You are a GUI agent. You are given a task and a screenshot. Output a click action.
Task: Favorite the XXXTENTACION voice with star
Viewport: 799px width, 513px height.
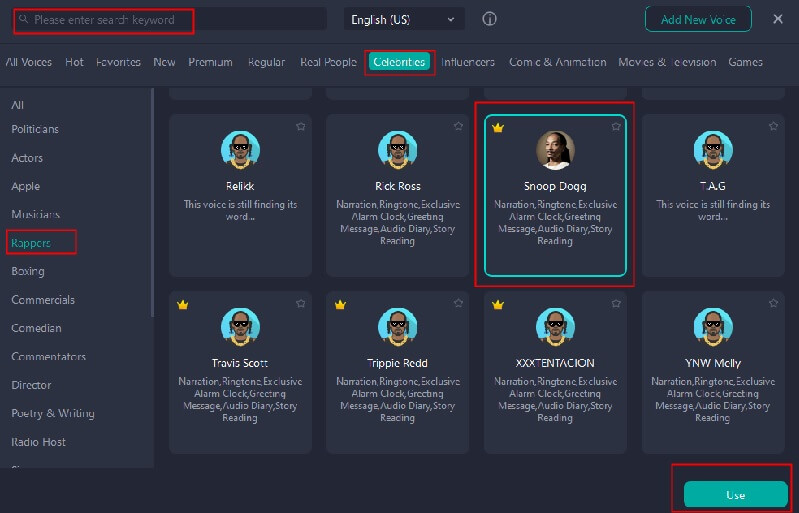point(616,304)
